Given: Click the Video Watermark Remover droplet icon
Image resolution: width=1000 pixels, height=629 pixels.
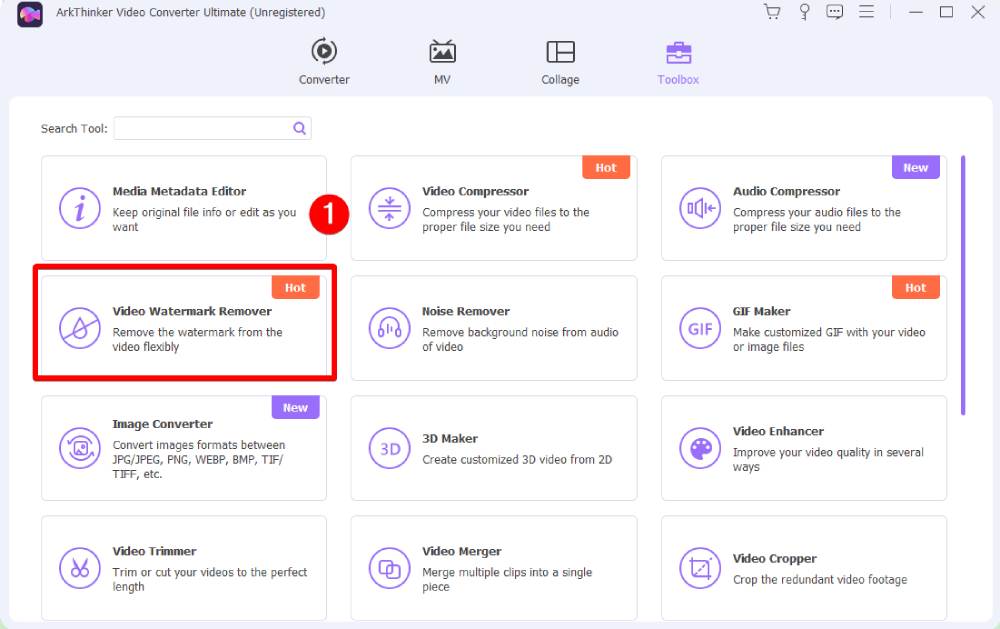Looking at the screenshot, I should [80, 328].
